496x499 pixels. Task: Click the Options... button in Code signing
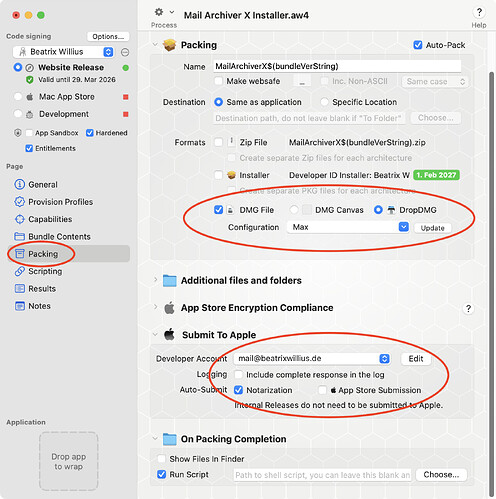[x=108, y=36]
